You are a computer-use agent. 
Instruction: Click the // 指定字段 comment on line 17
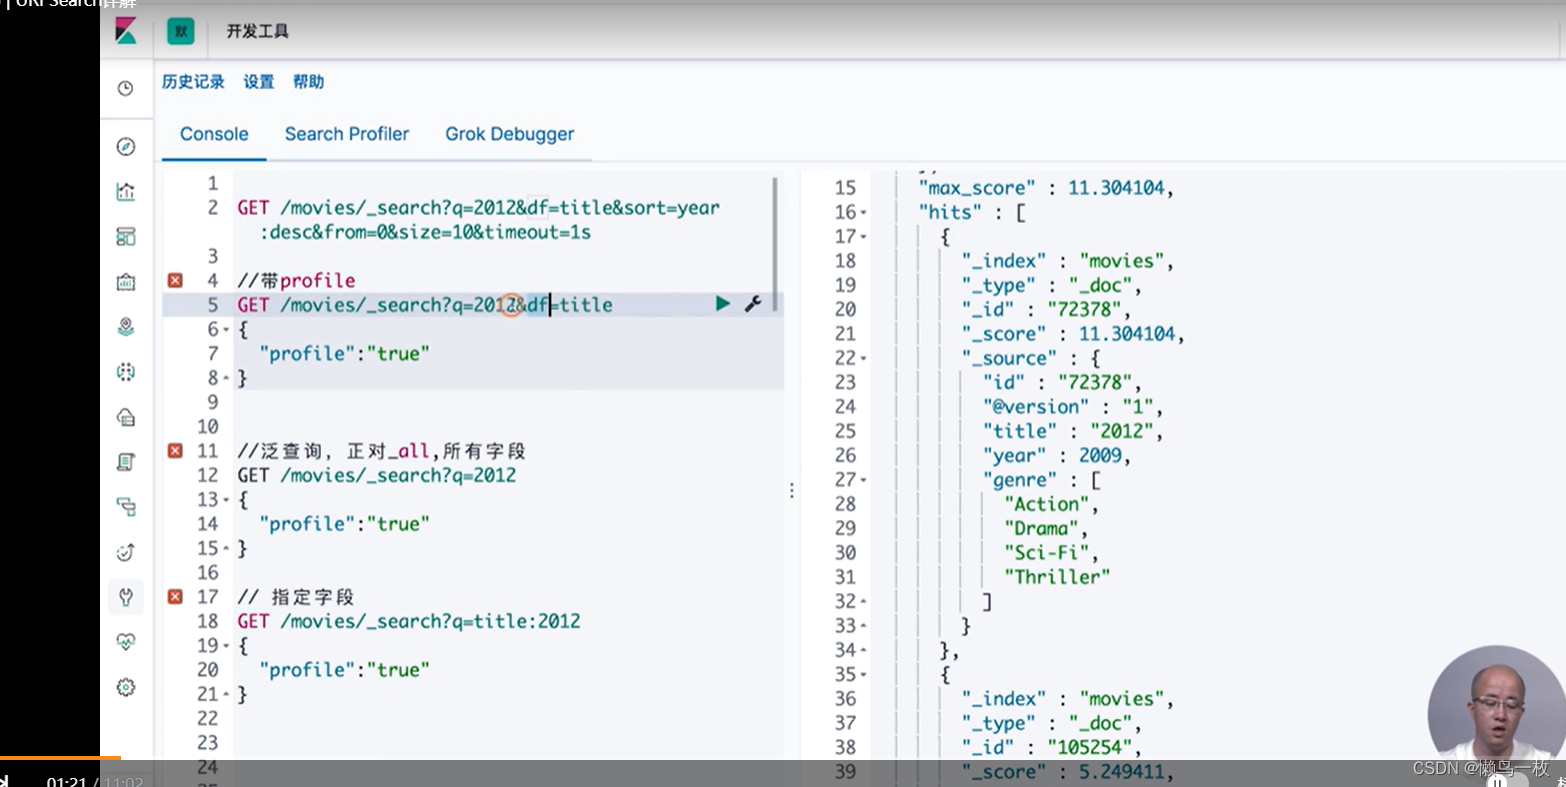(296, 597)
